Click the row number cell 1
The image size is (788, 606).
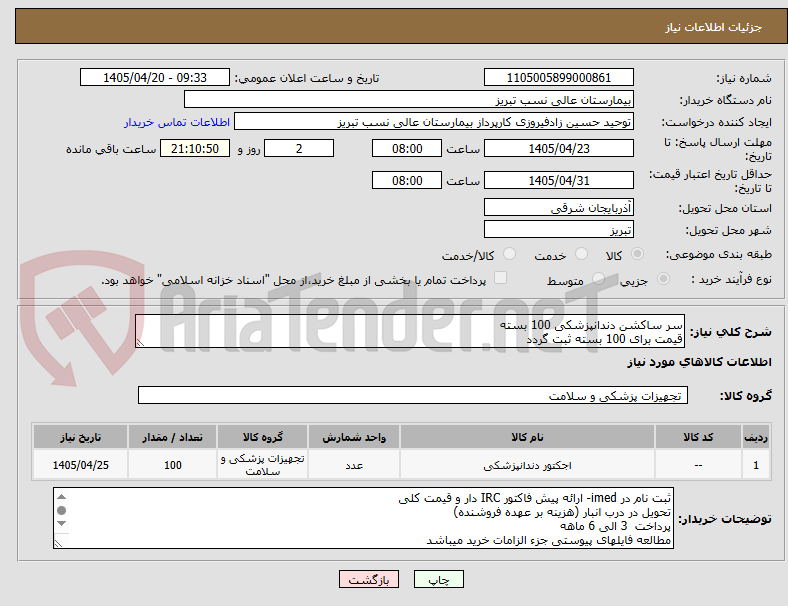click(755, 465)
